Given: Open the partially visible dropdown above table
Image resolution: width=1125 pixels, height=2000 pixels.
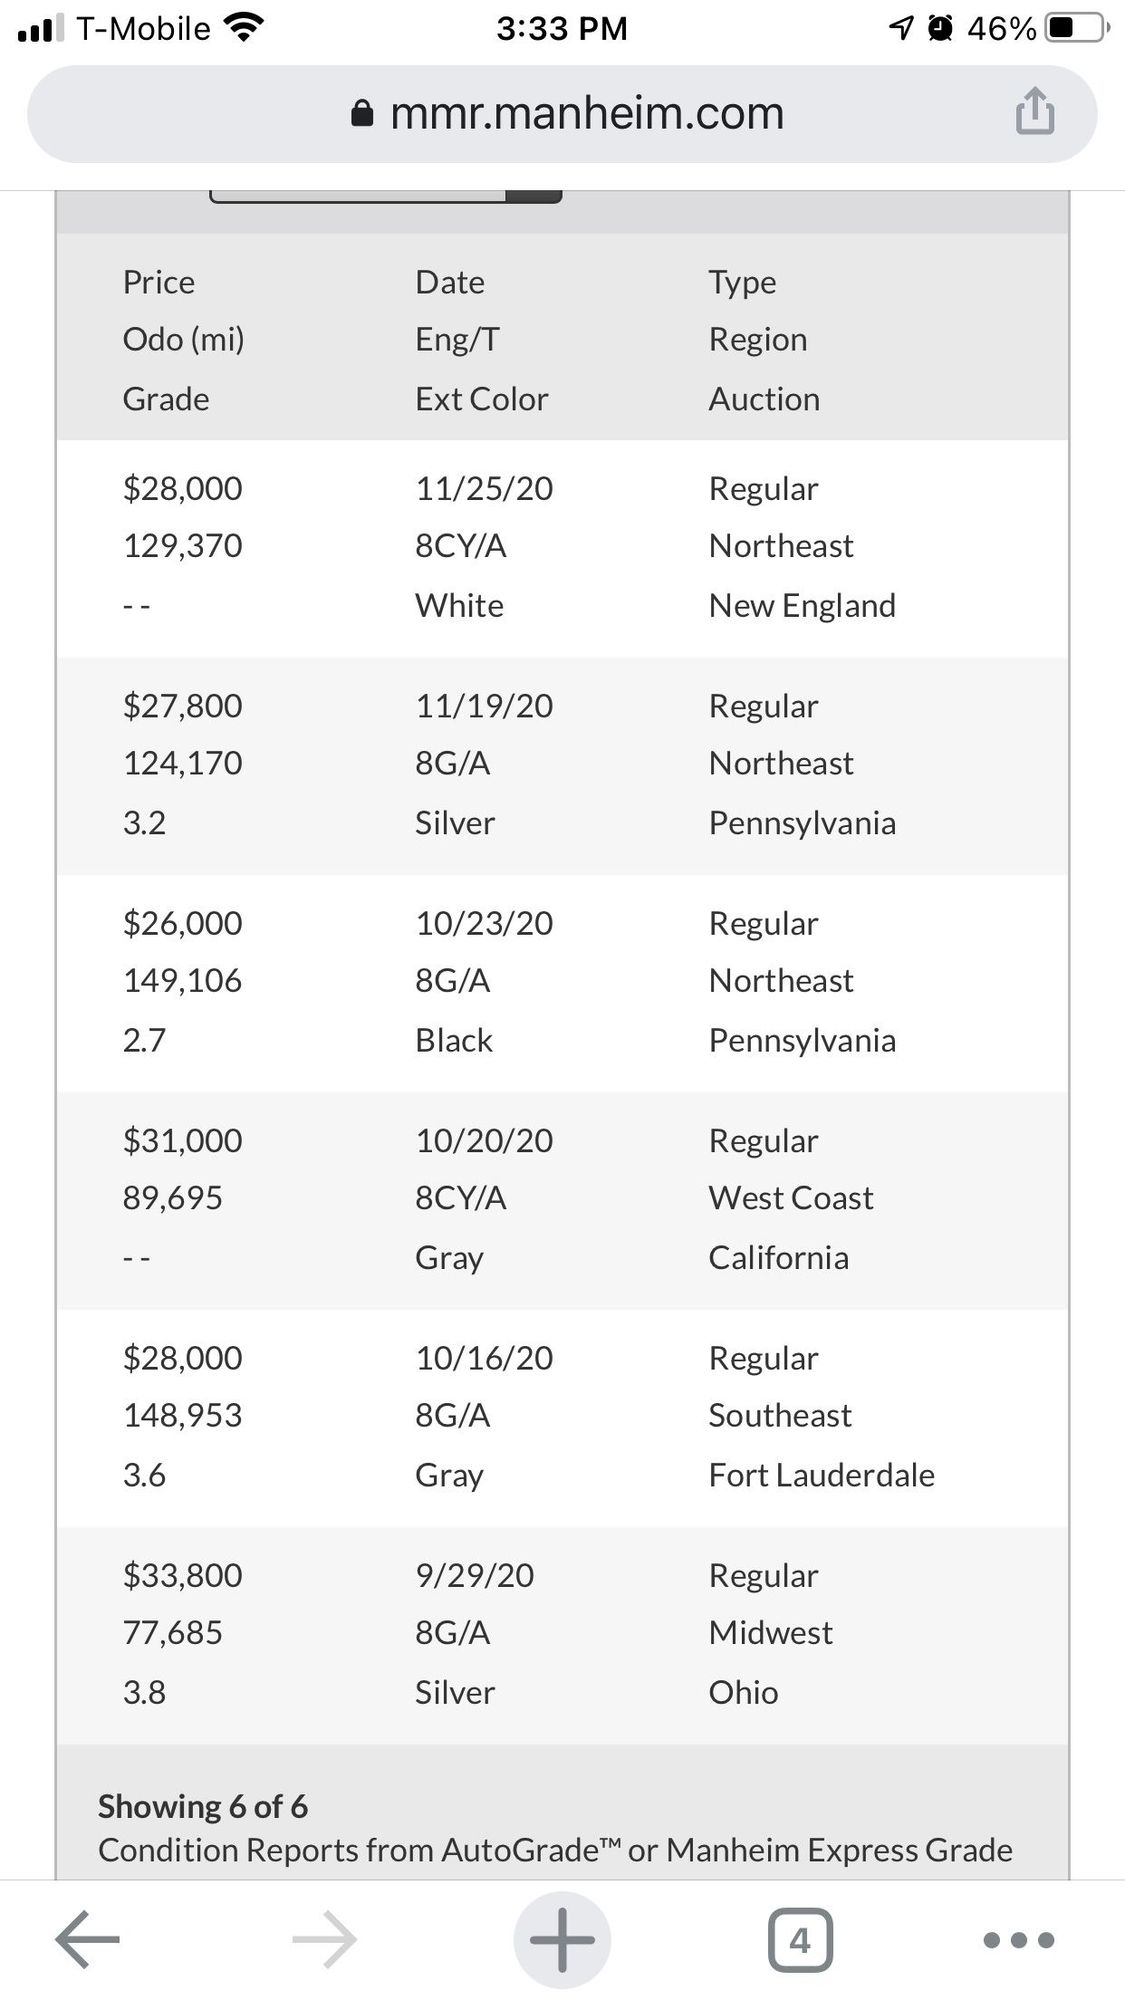Looking at the screenshot, I should tap(385, 195).
